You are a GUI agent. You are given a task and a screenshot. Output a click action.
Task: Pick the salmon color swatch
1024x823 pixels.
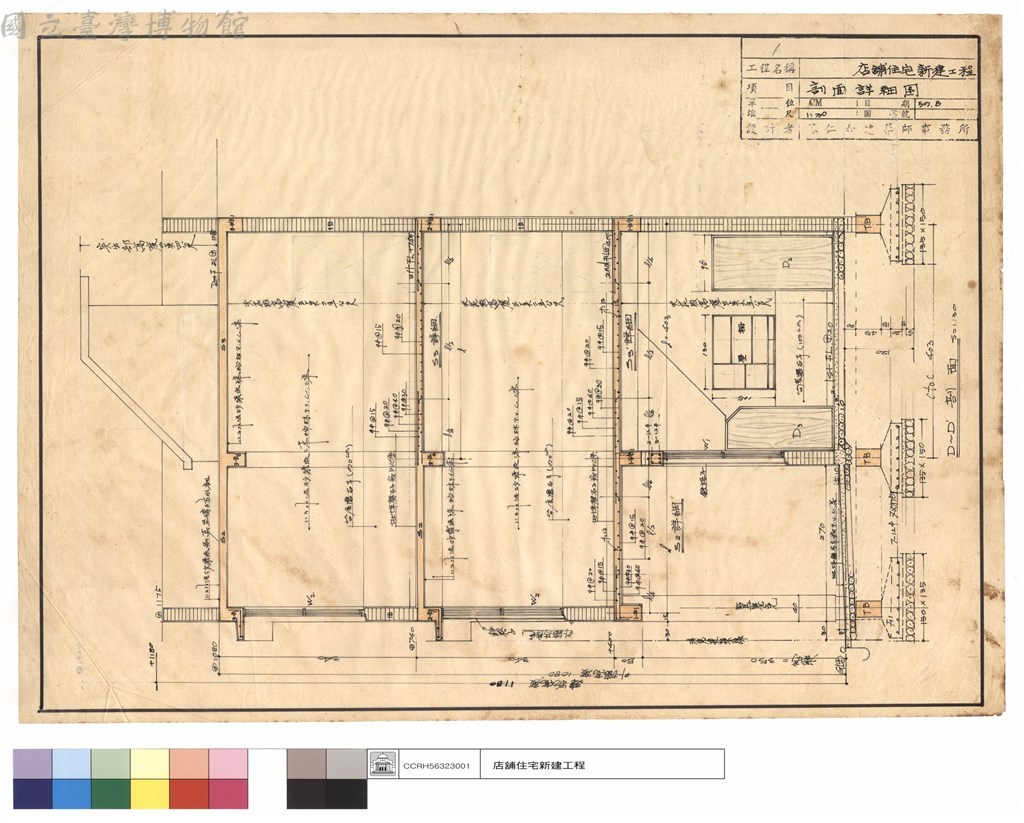click(x=189, y=764)
